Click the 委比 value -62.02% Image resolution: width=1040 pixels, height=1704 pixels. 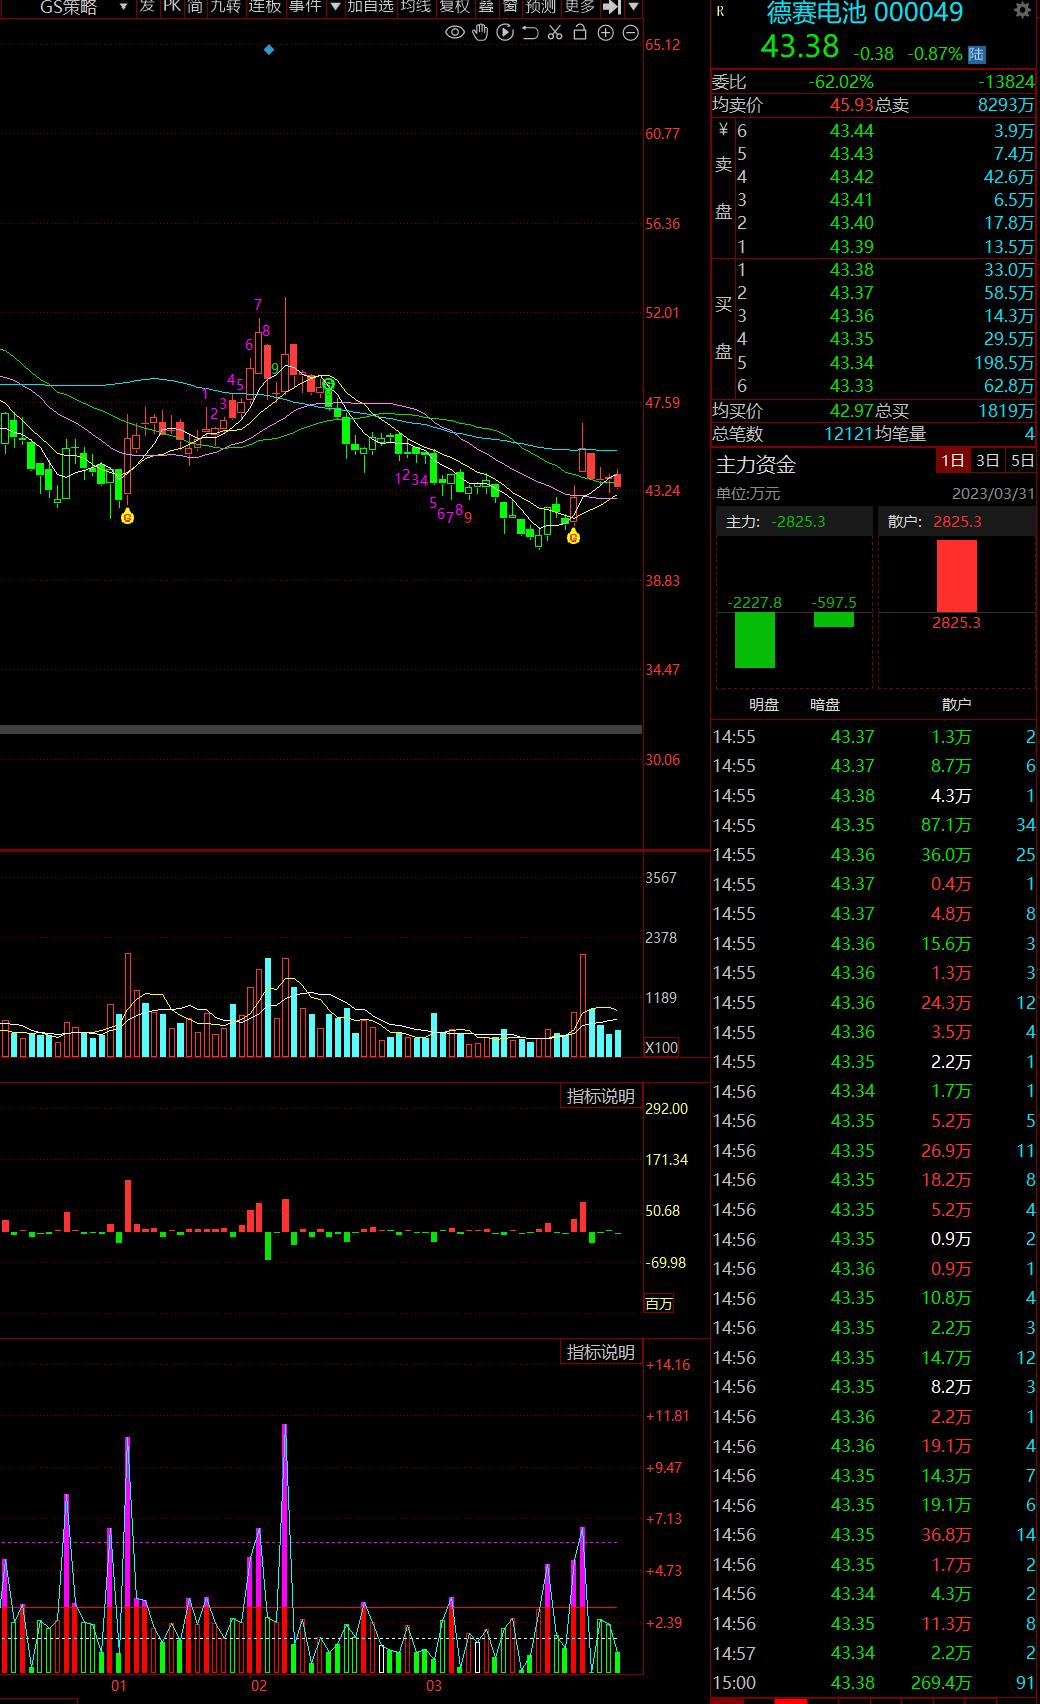tap(841, 82)
